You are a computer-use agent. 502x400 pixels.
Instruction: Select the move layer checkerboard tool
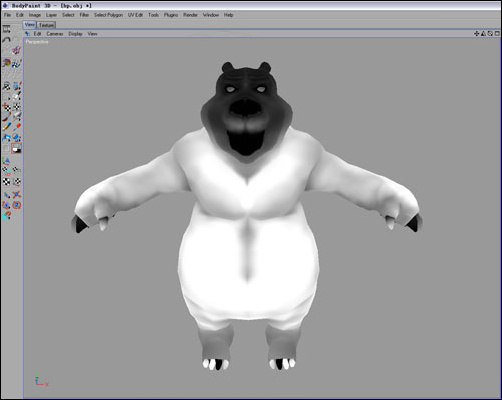click(x=6, y=107)
